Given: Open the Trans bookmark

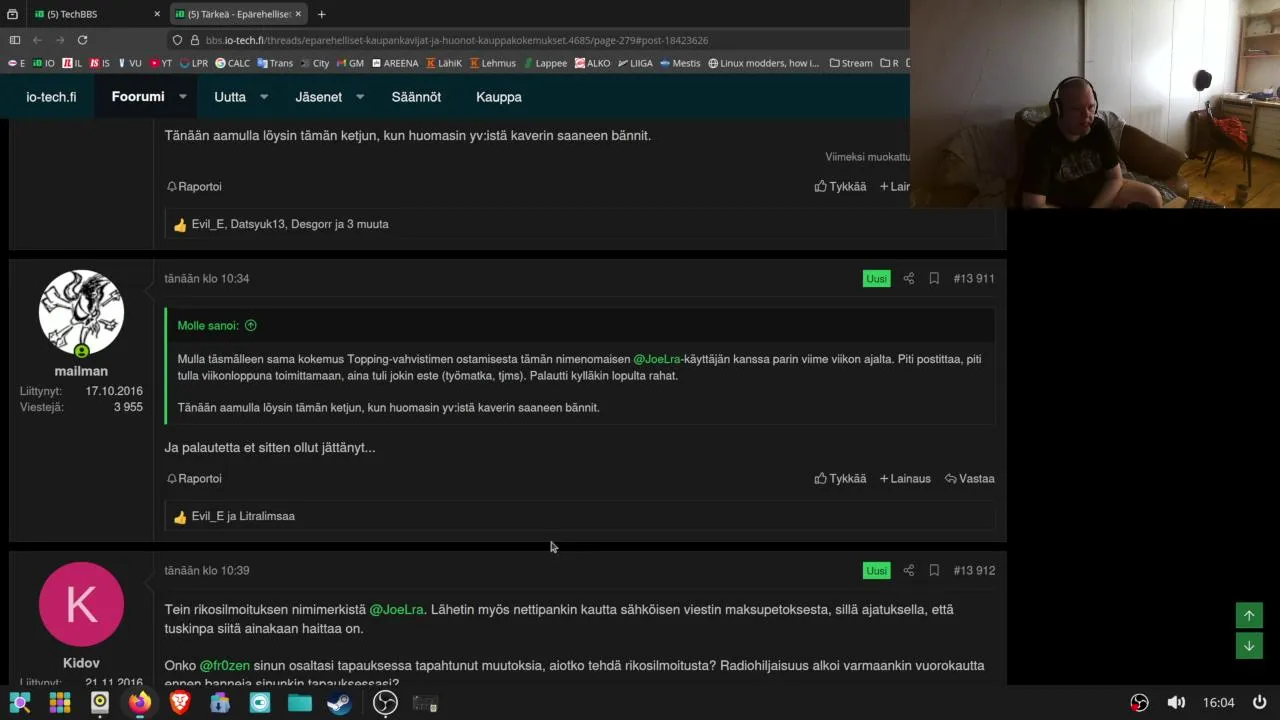Looking at the screenshot, I should click(275, 63).
